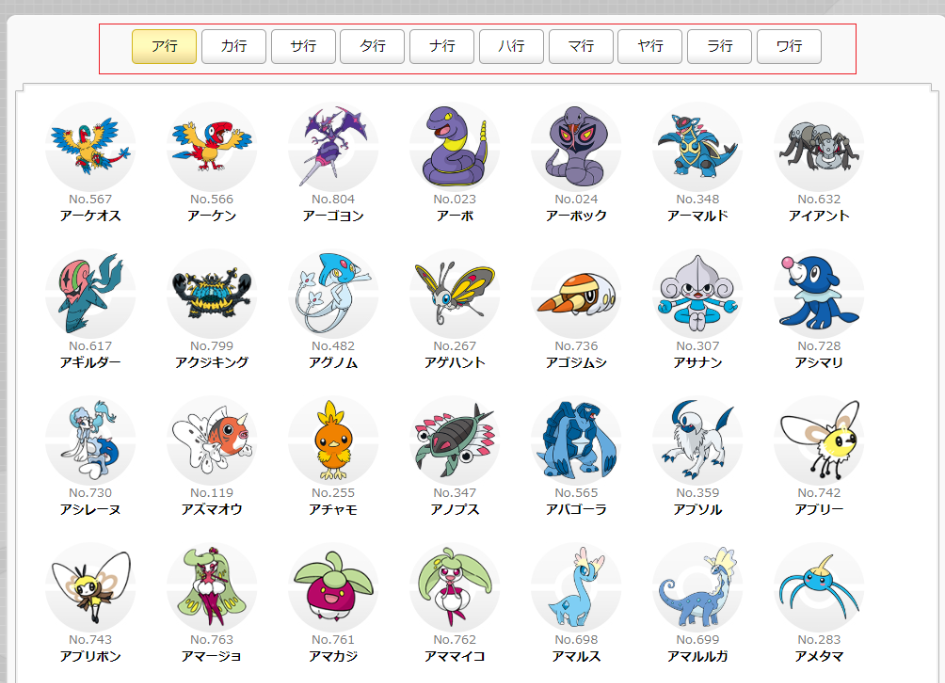Open the アブソル name link

698,510
